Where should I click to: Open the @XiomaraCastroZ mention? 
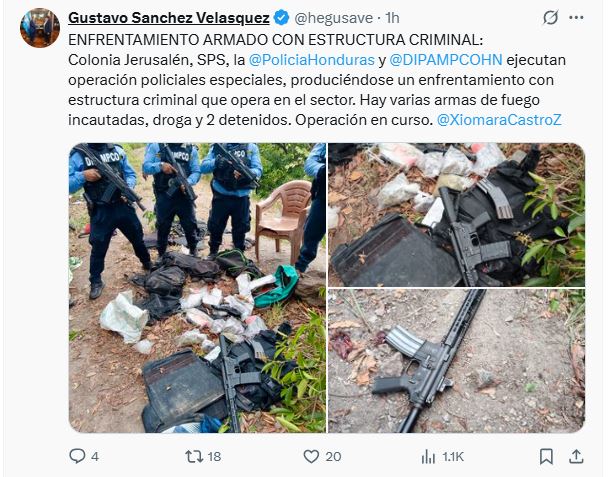click(499, 120)
